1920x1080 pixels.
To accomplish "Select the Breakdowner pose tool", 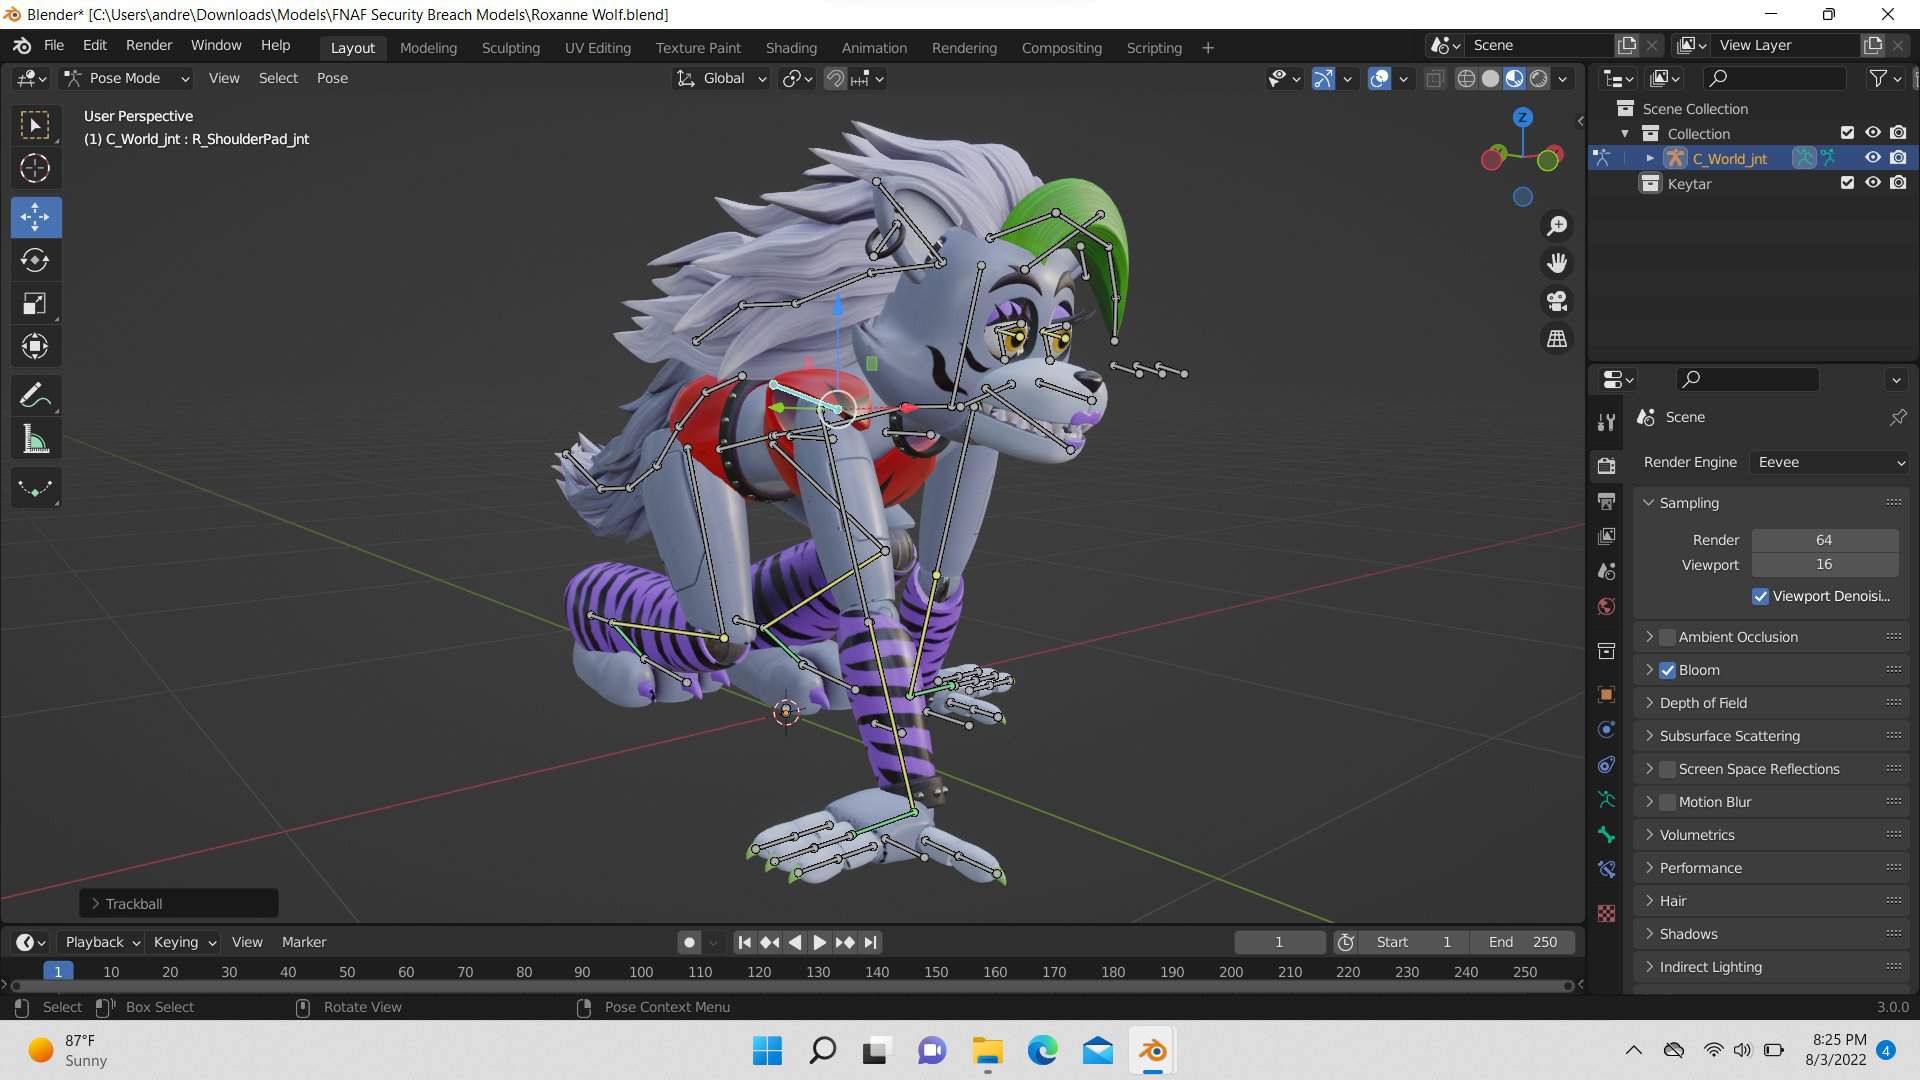I will (x=36, y=488).
